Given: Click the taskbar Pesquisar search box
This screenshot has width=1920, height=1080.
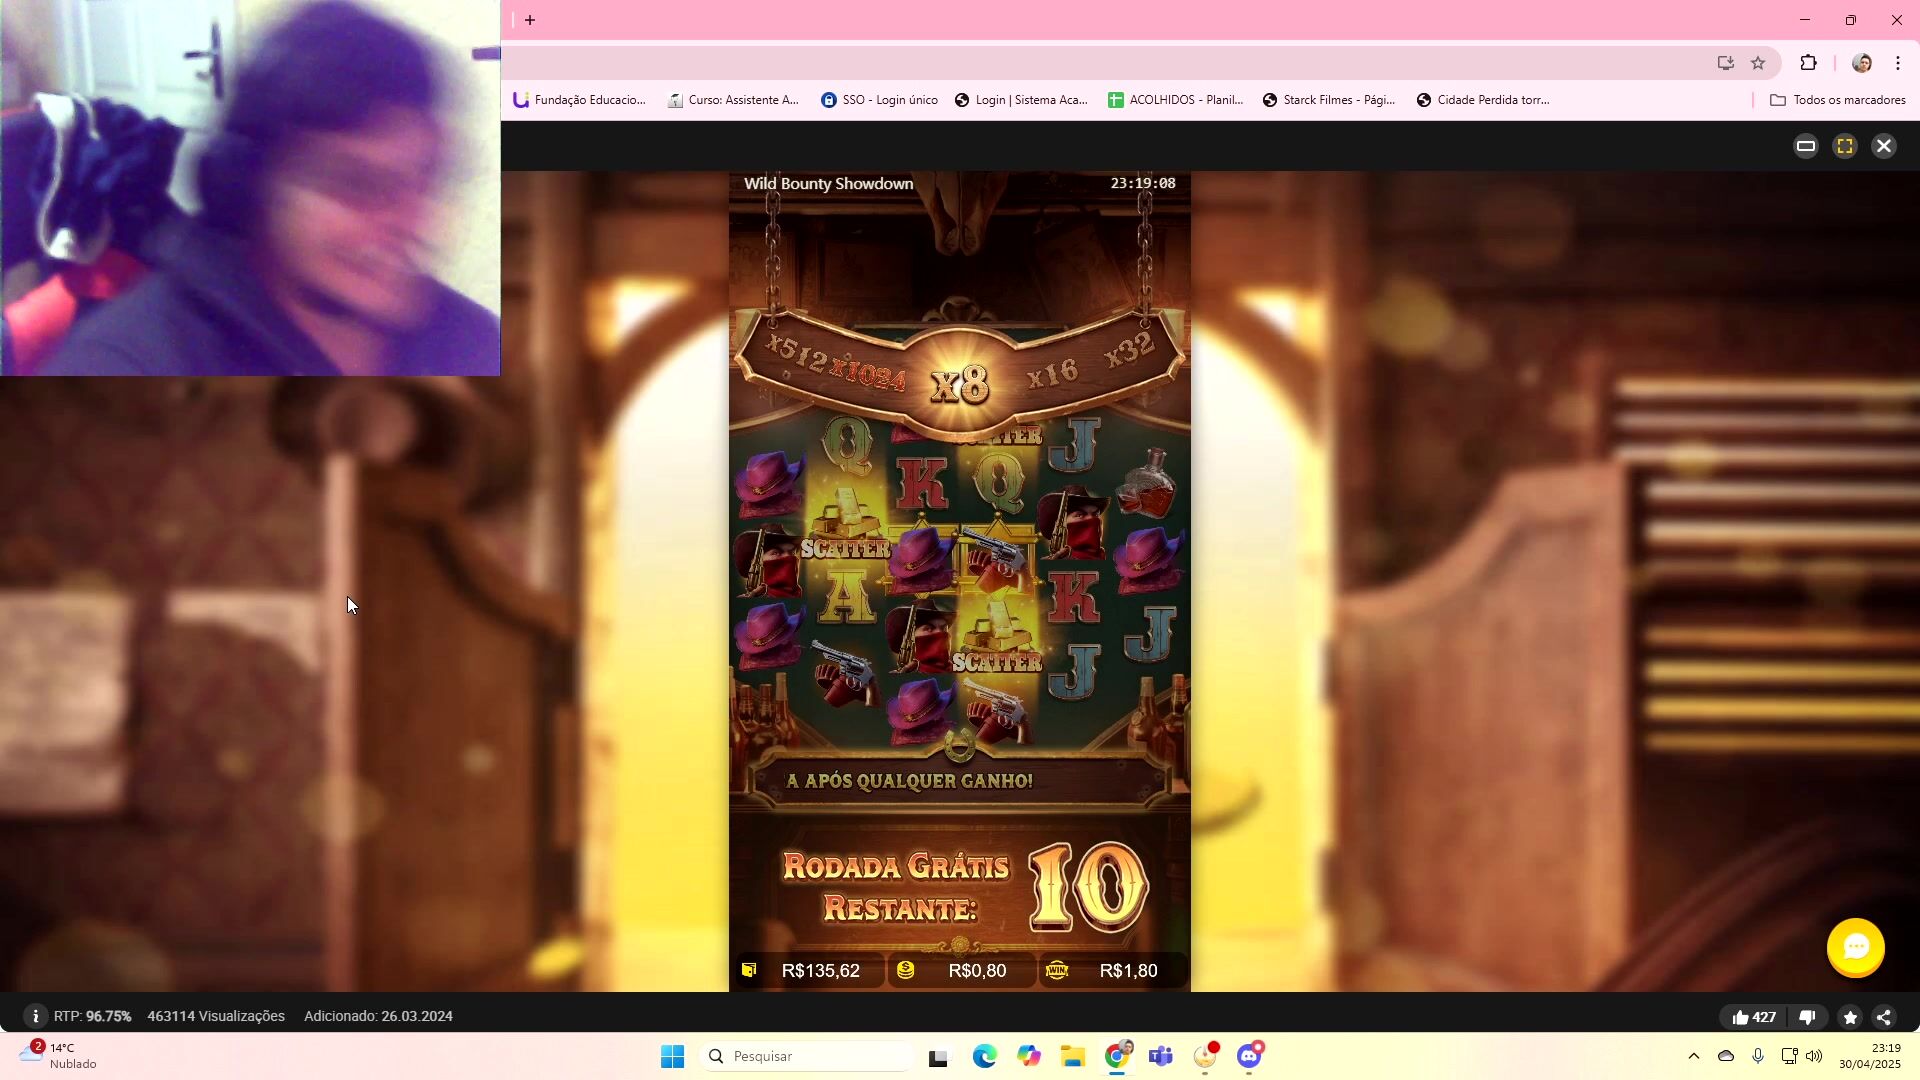Looking at the screenshot, I should (x=808, y=1056).
